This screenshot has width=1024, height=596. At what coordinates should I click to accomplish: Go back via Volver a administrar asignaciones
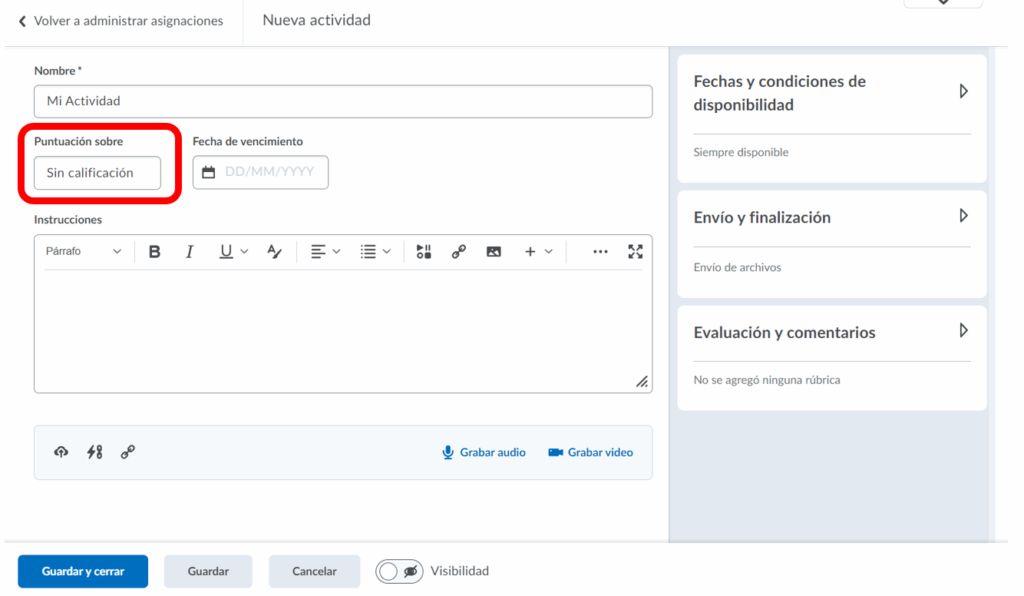pos(121,21)
